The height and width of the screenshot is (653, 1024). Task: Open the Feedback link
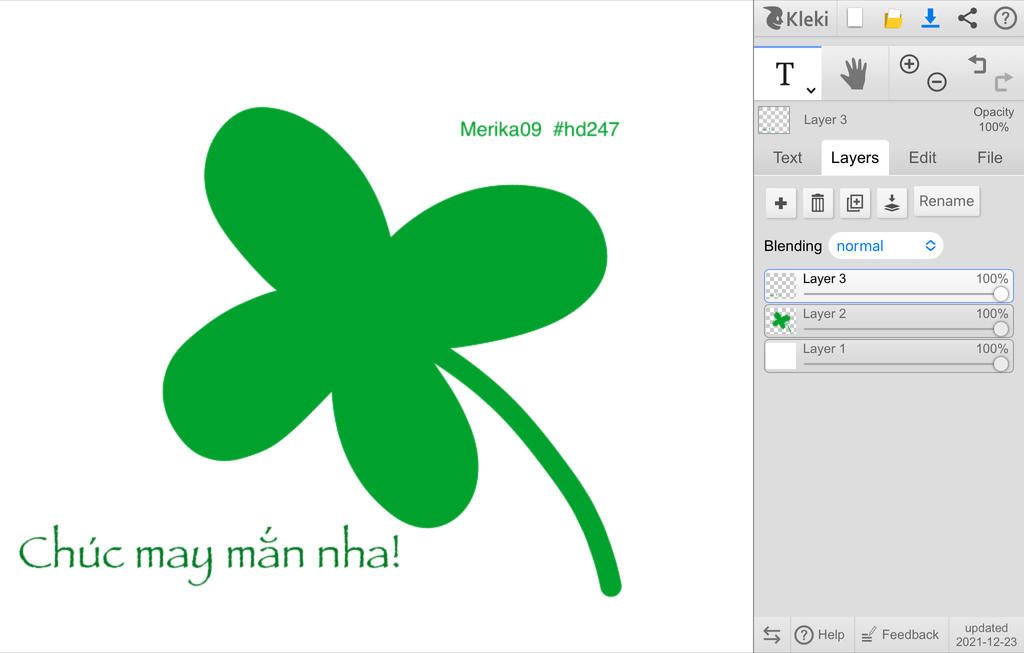(900, 635)
